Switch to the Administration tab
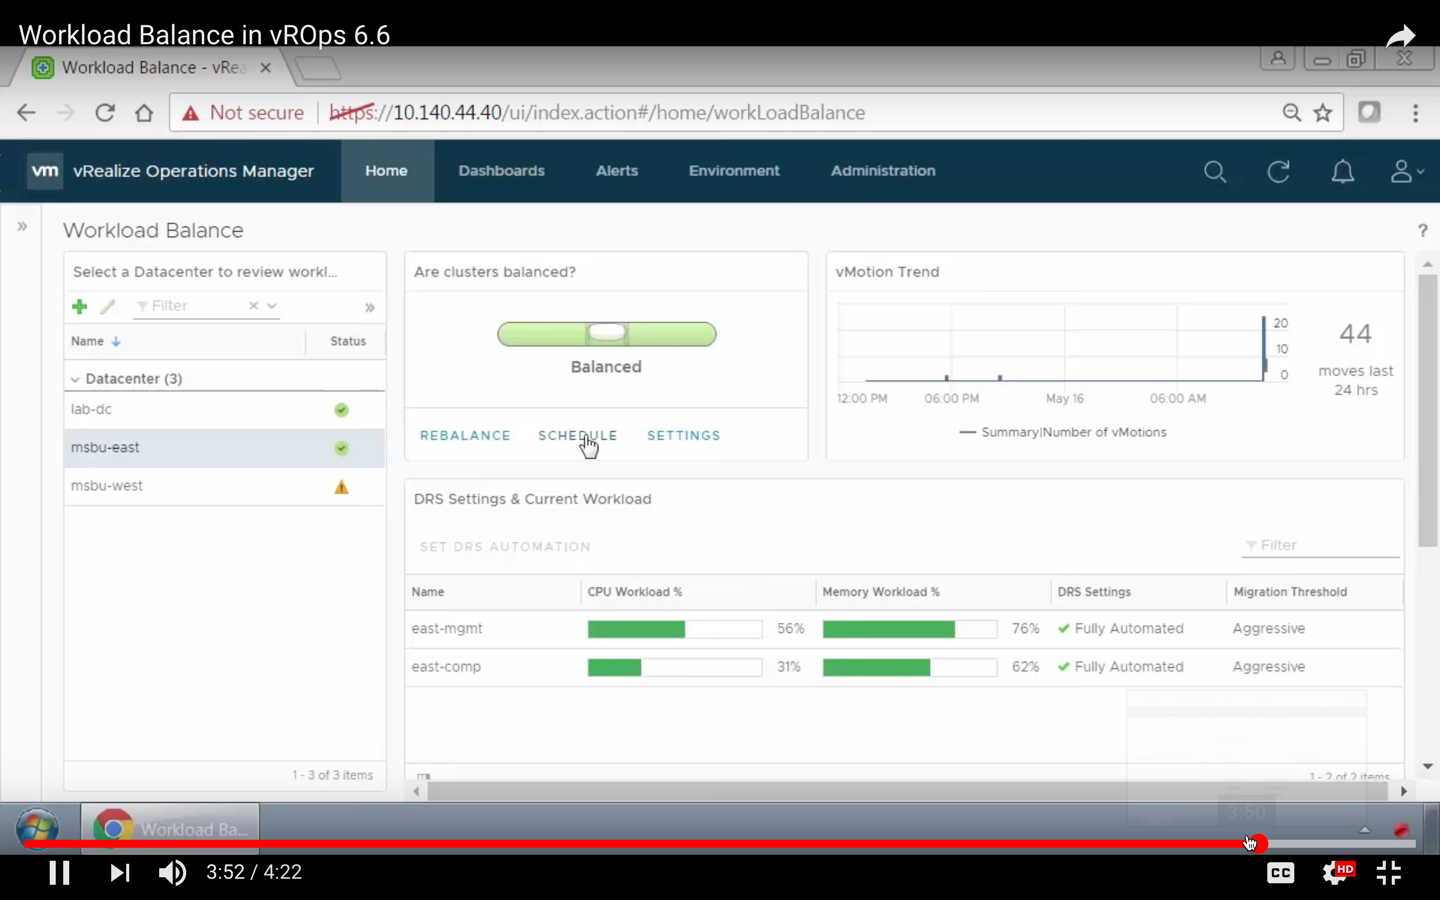Screen dimensions: 1440x900 [x=882, y=171]
